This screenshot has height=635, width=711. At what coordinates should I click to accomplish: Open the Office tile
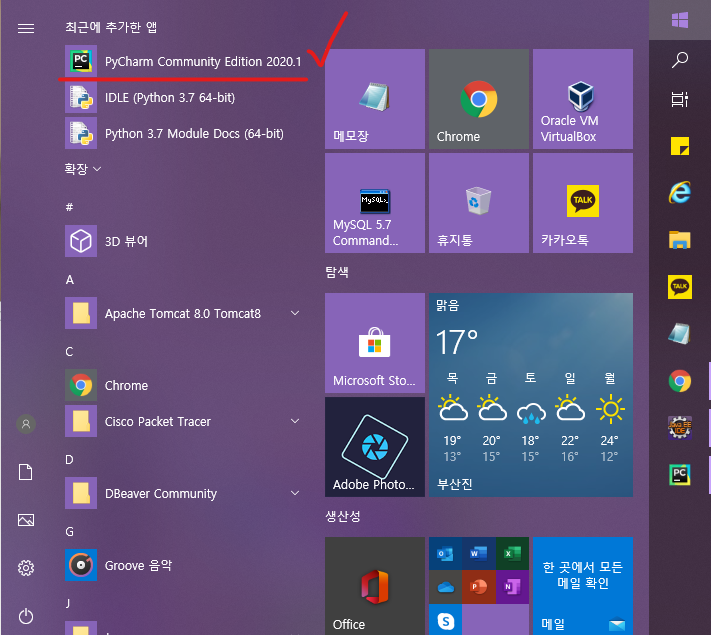click(x=375, y=586)
